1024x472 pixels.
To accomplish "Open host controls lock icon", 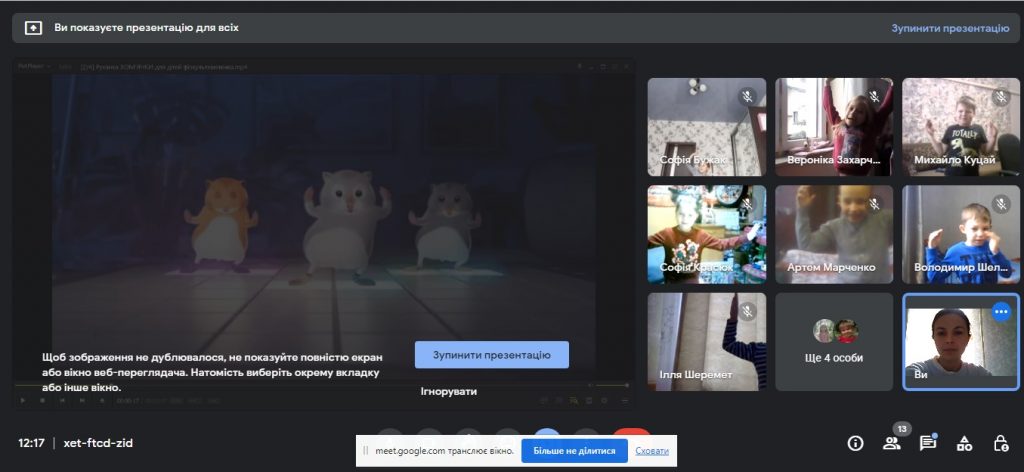I will pyautogui.click(x=1000, y=443).
